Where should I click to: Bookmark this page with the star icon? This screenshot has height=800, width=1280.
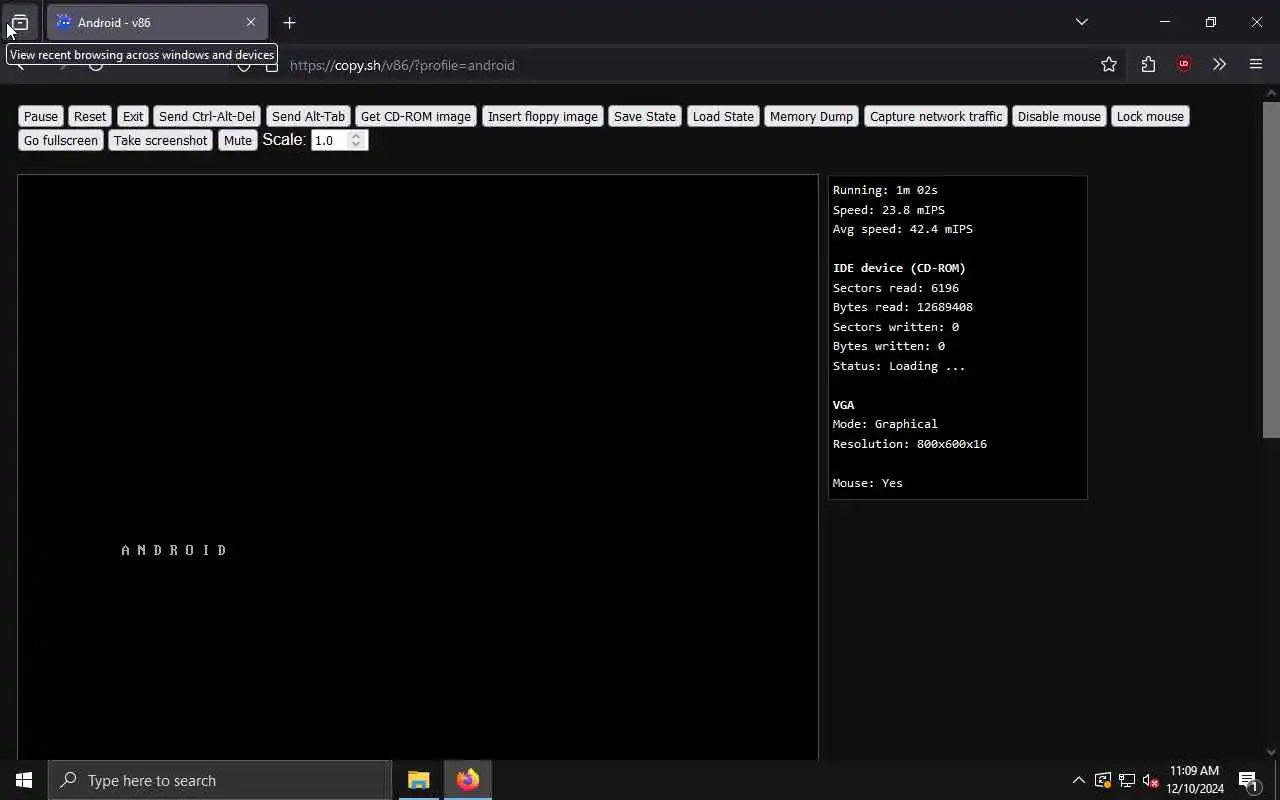(x=1109, y=64)
